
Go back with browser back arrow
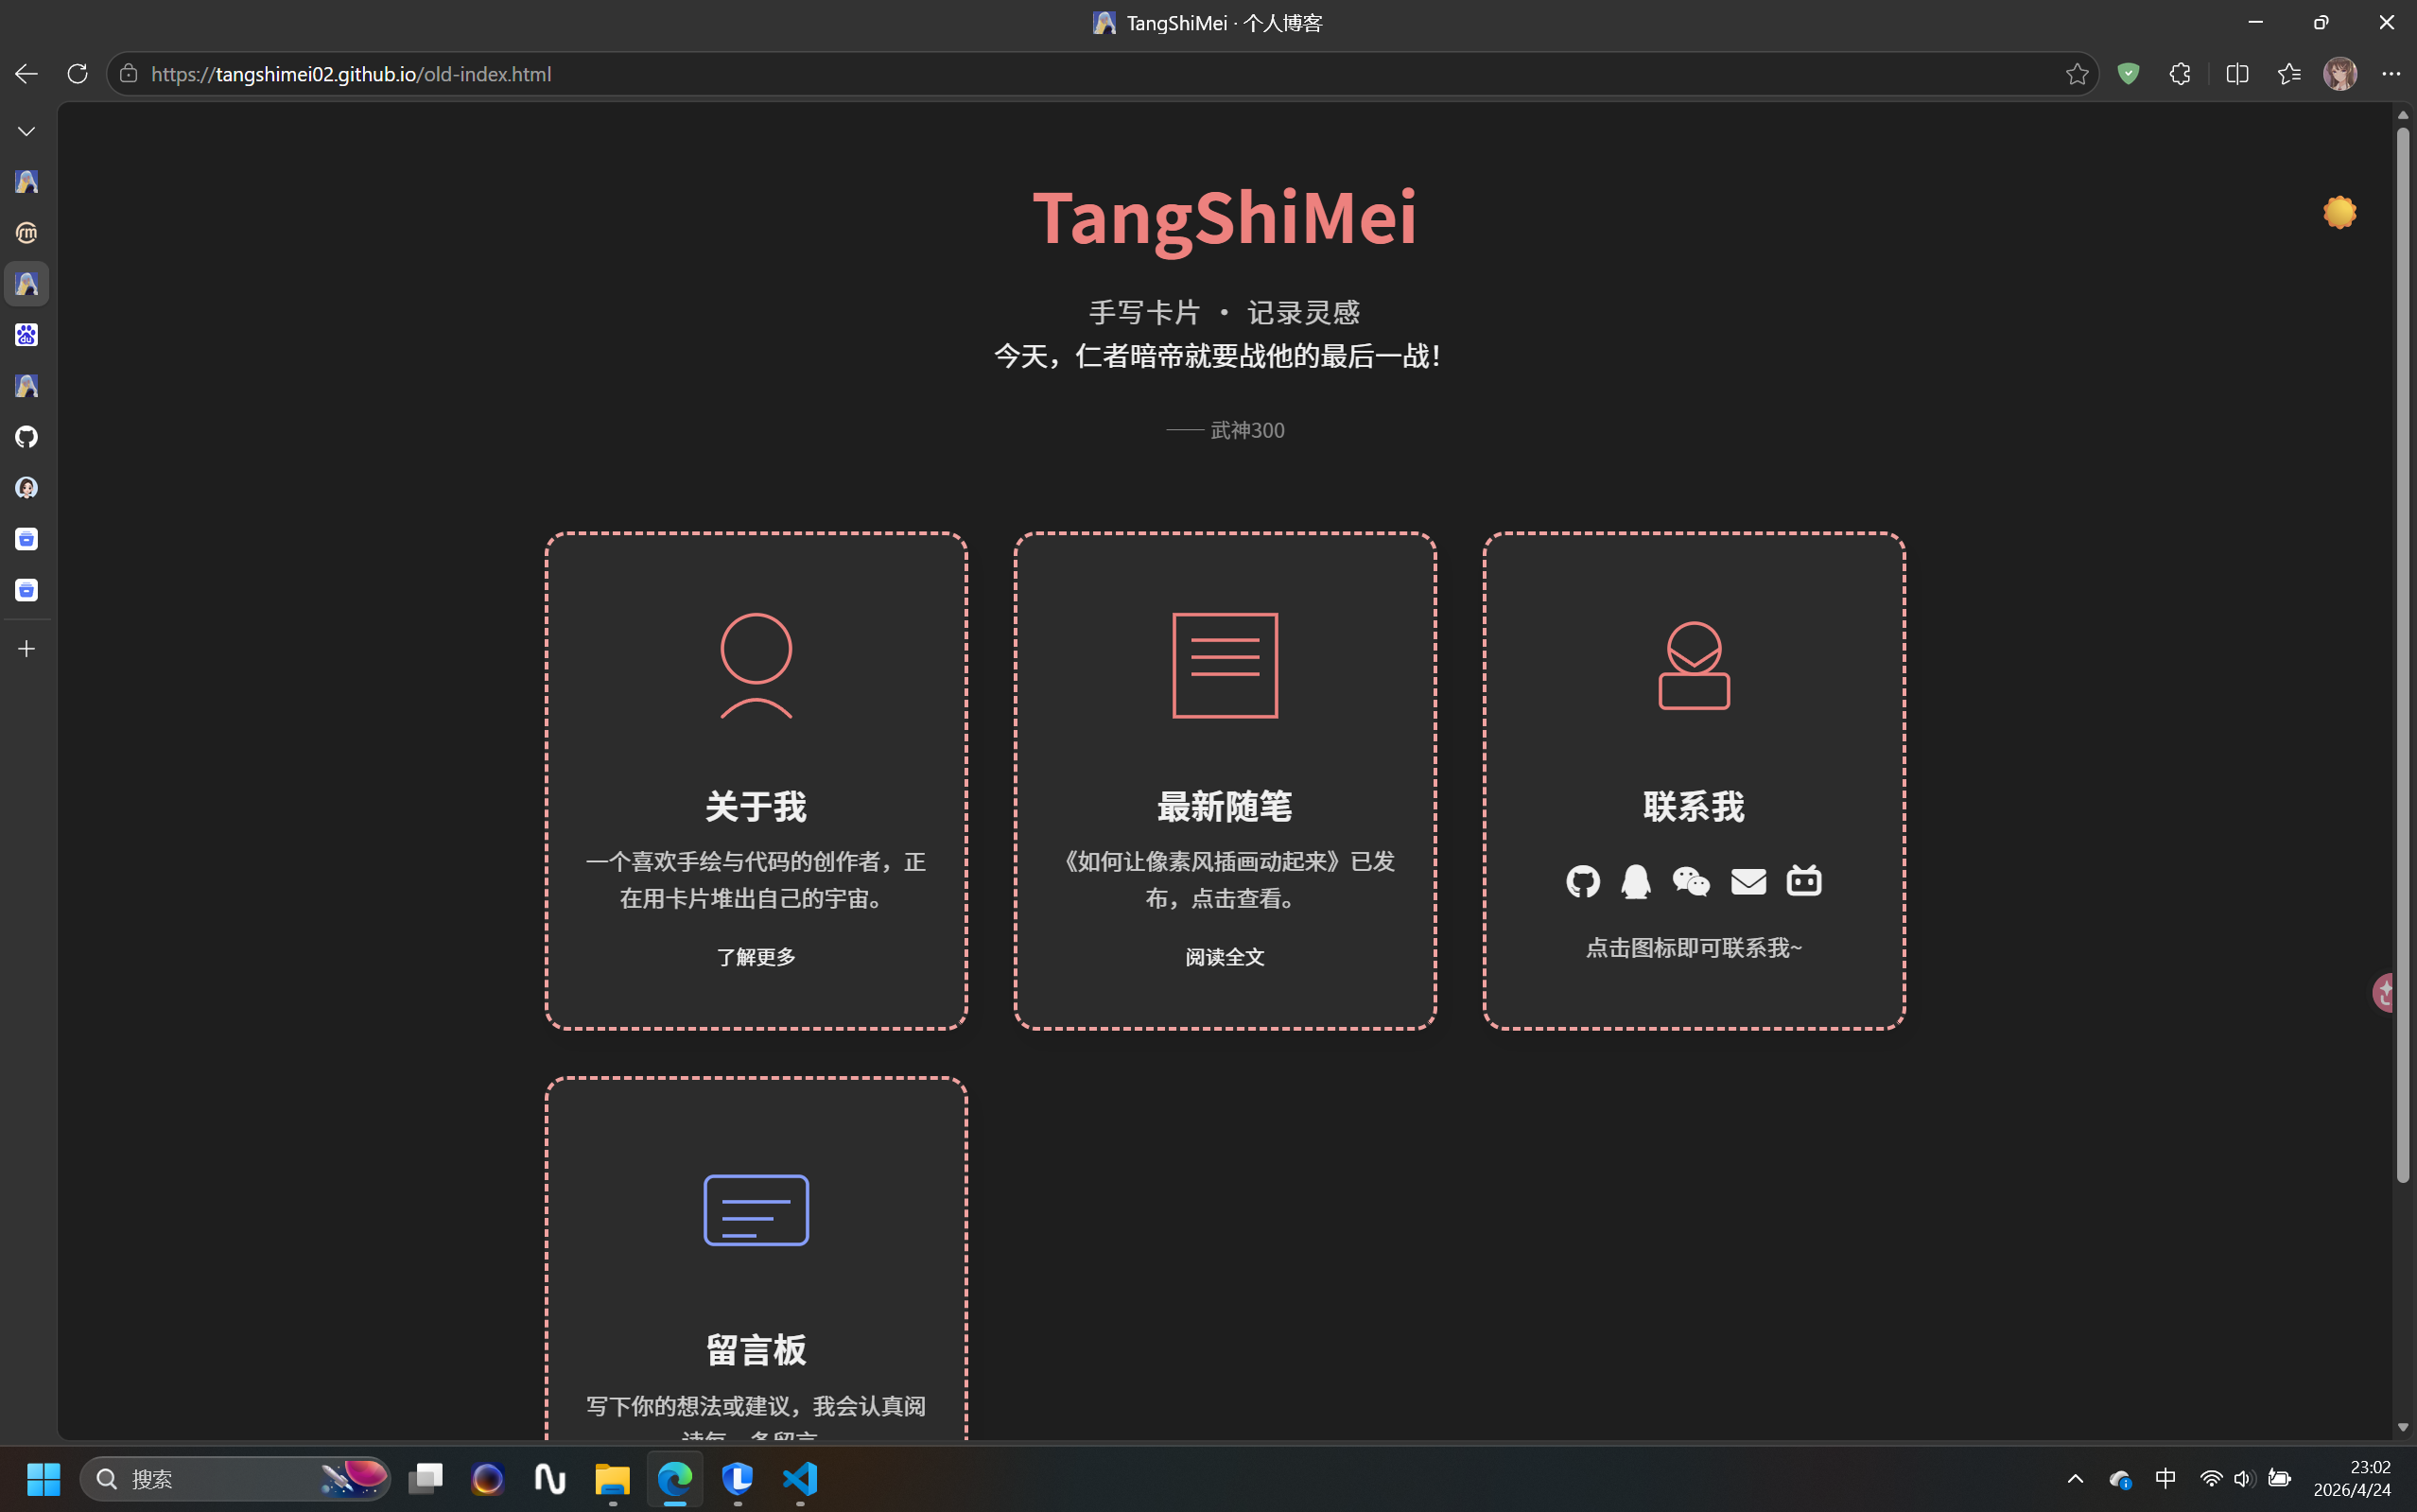26,74
